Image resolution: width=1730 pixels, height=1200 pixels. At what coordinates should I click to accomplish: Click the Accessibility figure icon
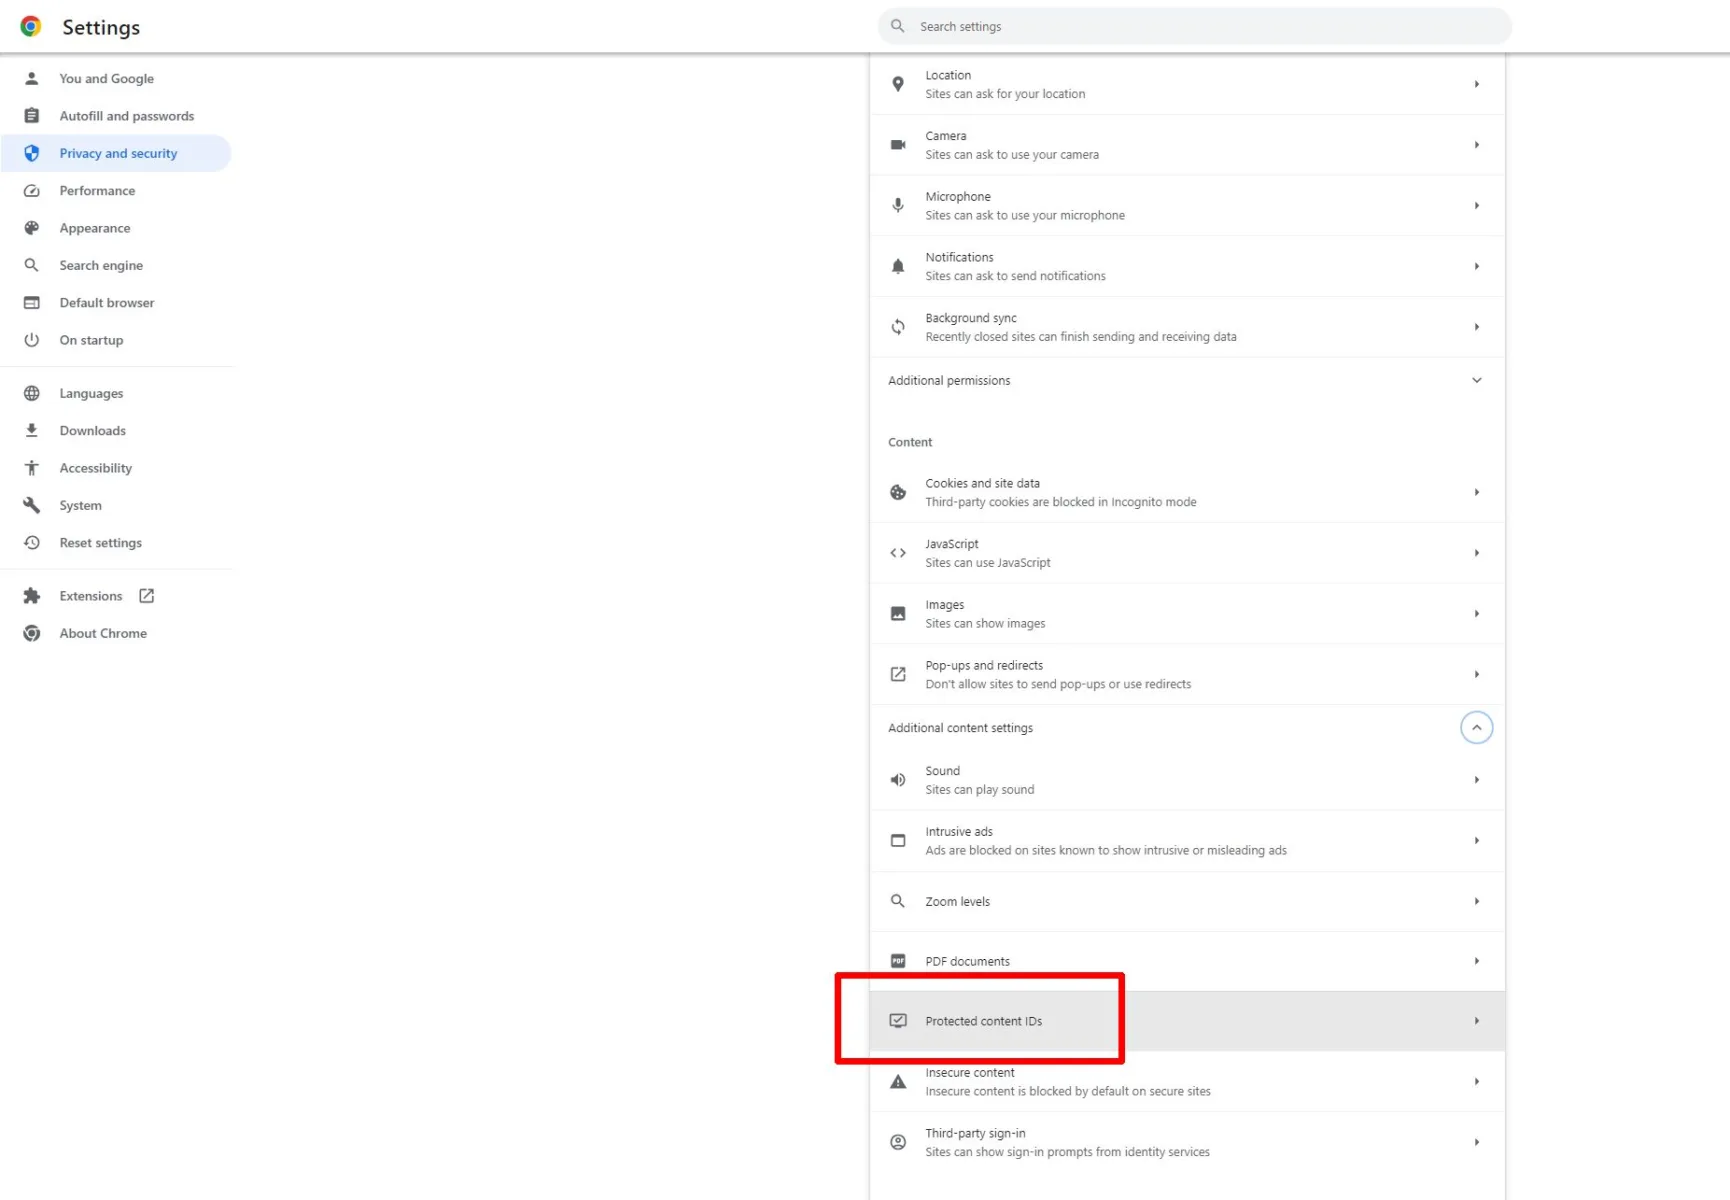click(x=32, y=468)
